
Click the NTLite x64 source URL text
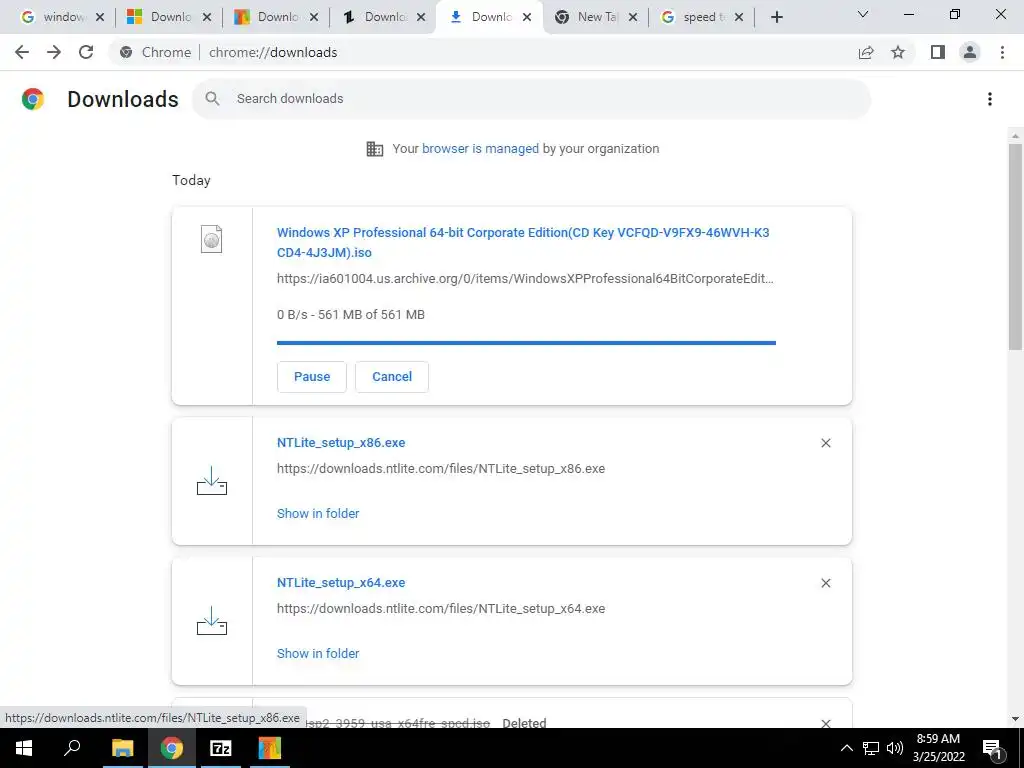pyautogui.click(x=441, y=609)
